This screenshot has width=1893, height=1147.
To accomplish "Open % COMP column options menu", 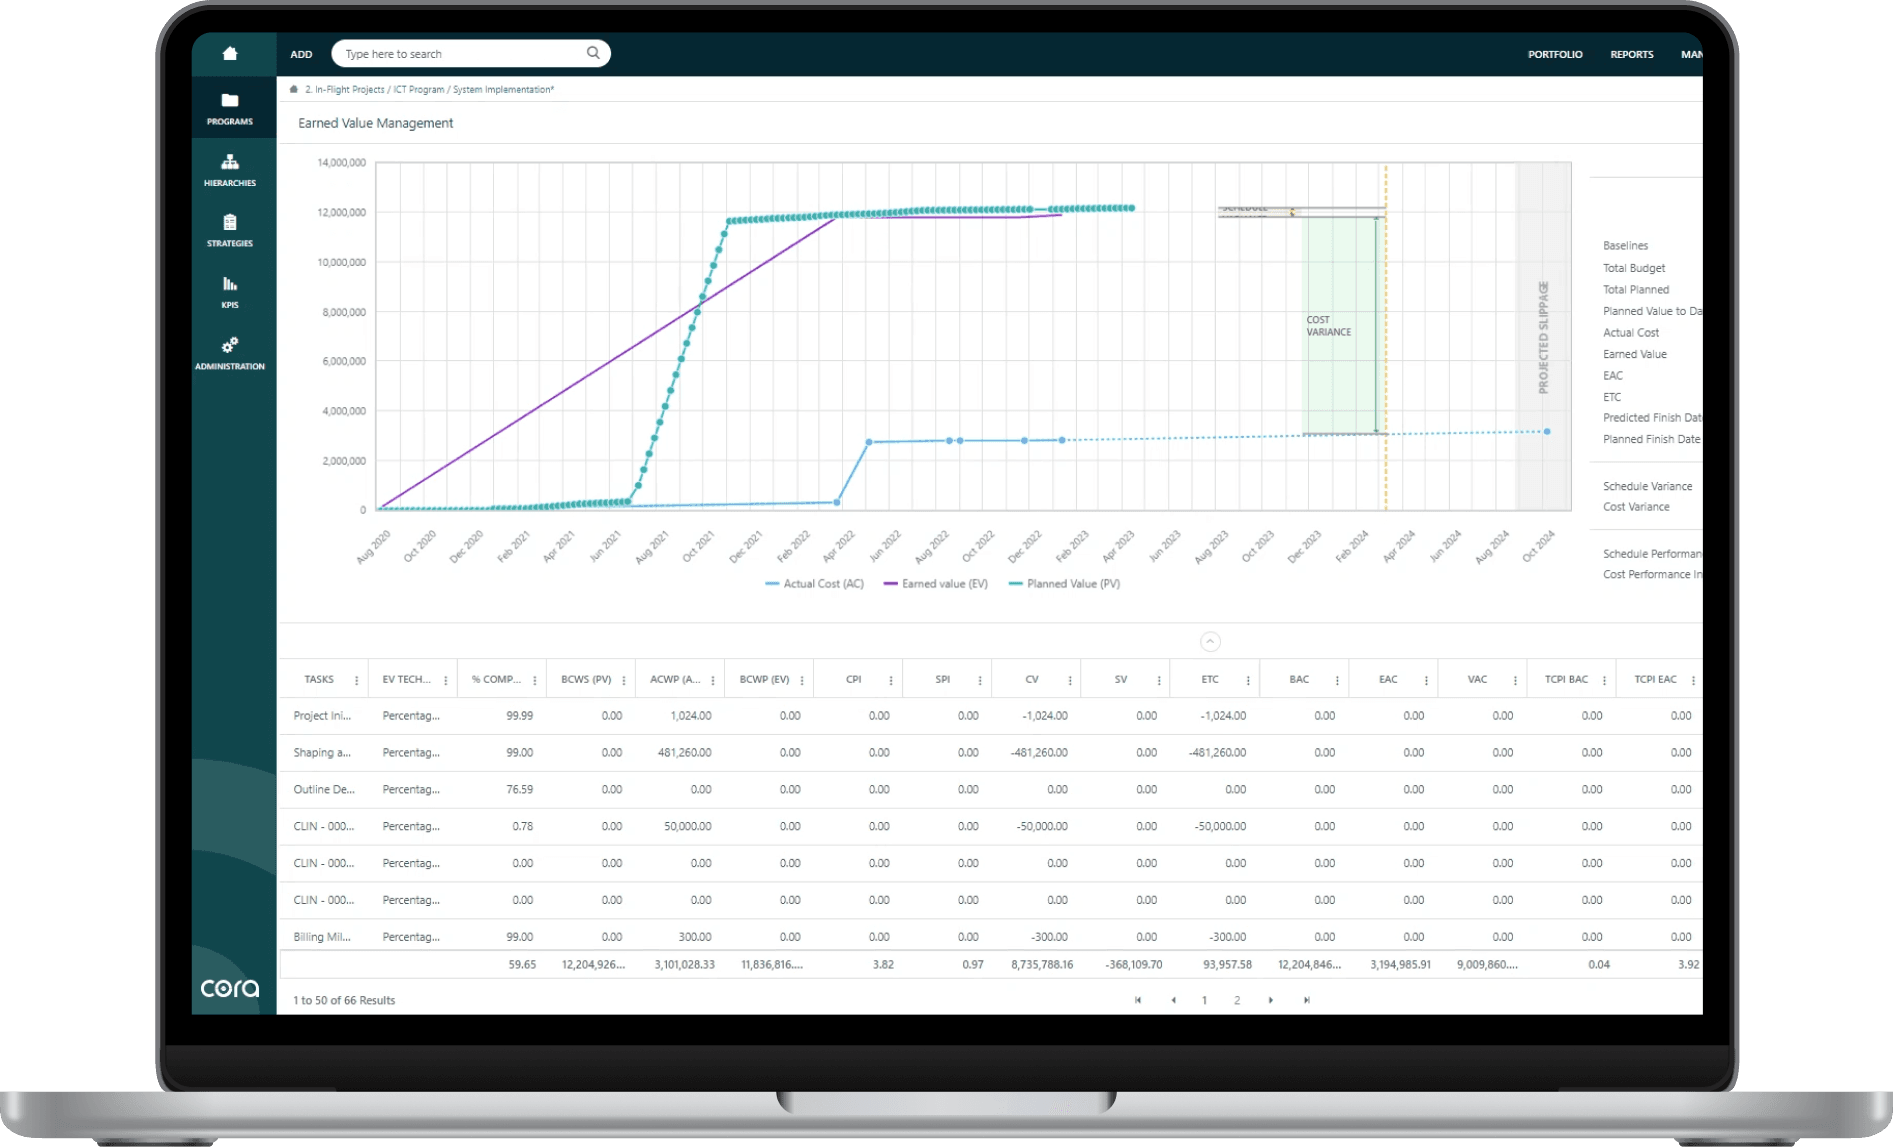I will (x=535, y=680).
